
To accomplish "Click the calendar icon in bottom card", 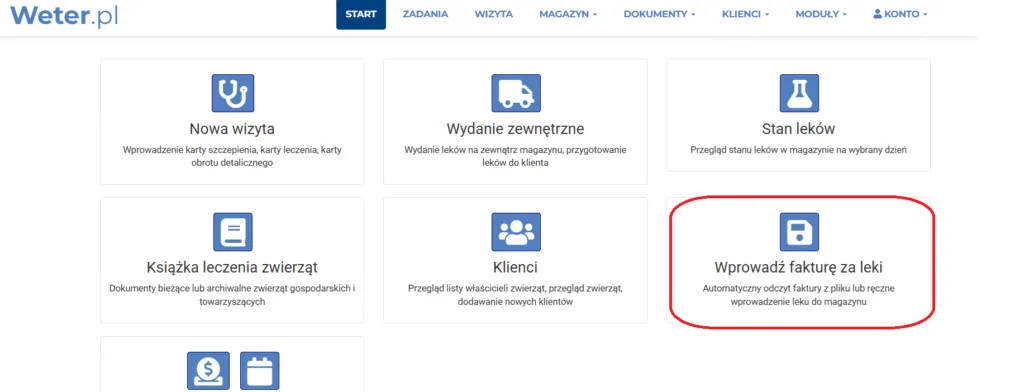I will click(259, 370).
